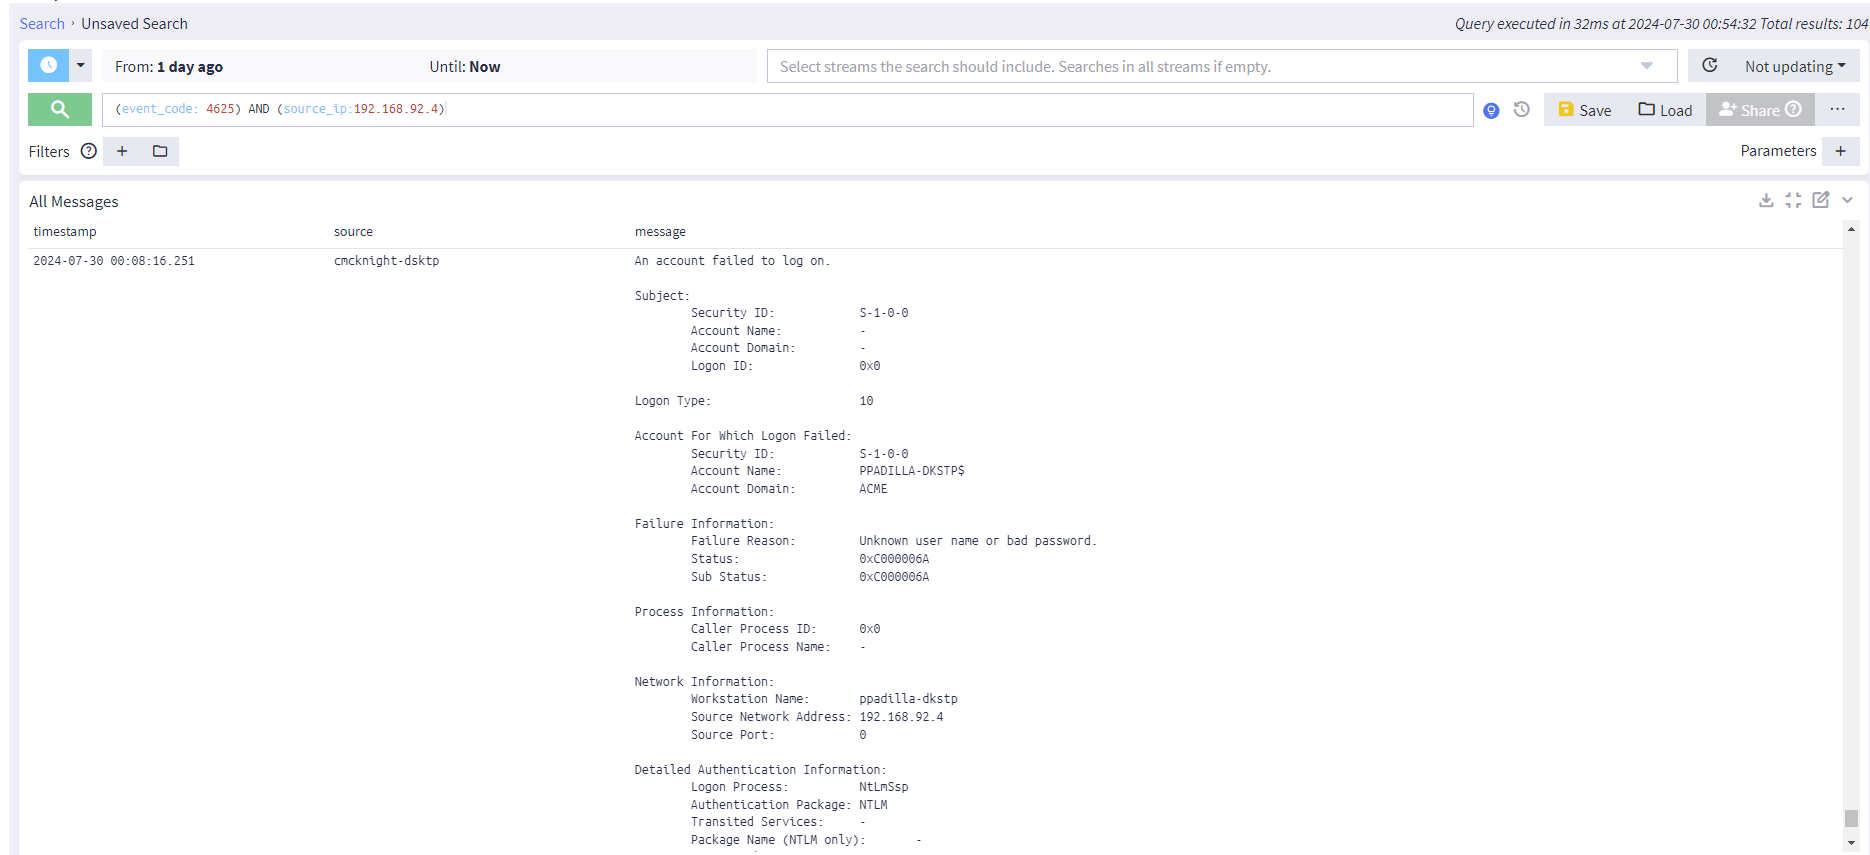The image size is (1870, 855).
Task: Open the streams selection dropdown
Action: 1646,66
